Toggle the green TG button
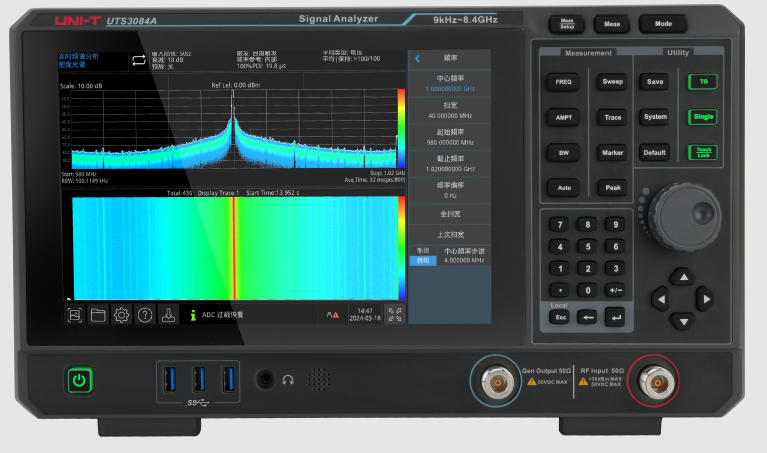Image resolution: width=767 pixels, height=453 pixels. pyautogui.click(x=703, y=82)
